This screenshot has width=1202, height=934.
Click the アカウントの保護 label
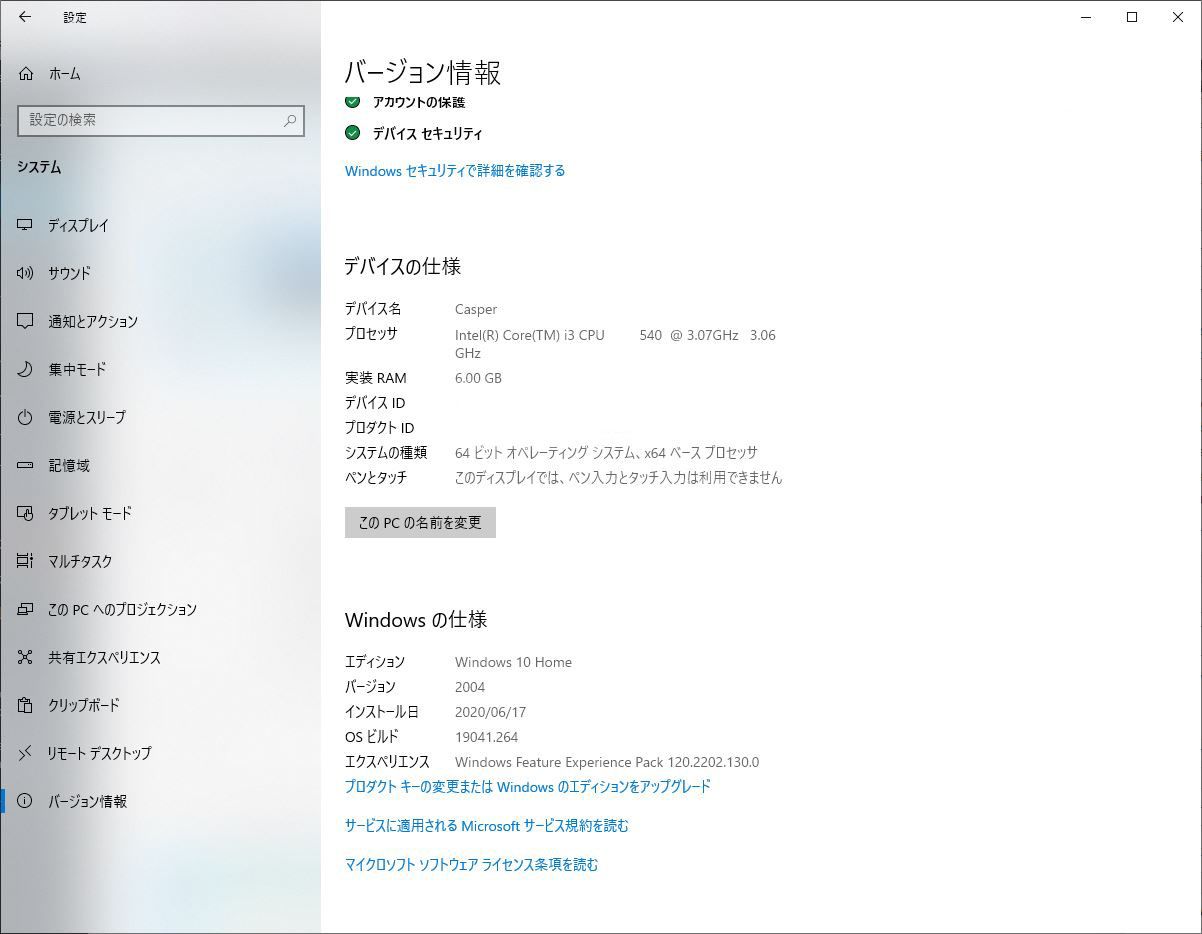click(419, 102)
